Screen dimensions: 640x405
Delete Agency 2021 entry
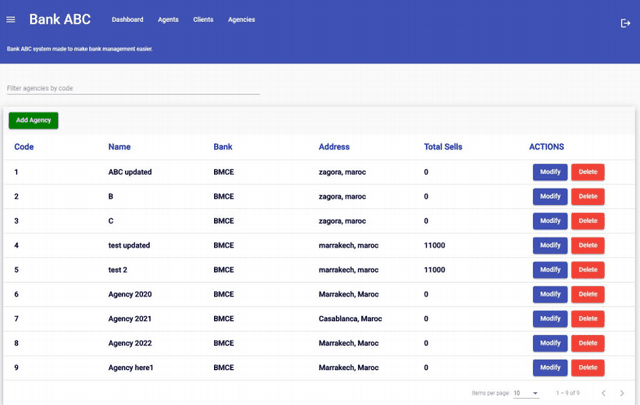pos(588,319)
